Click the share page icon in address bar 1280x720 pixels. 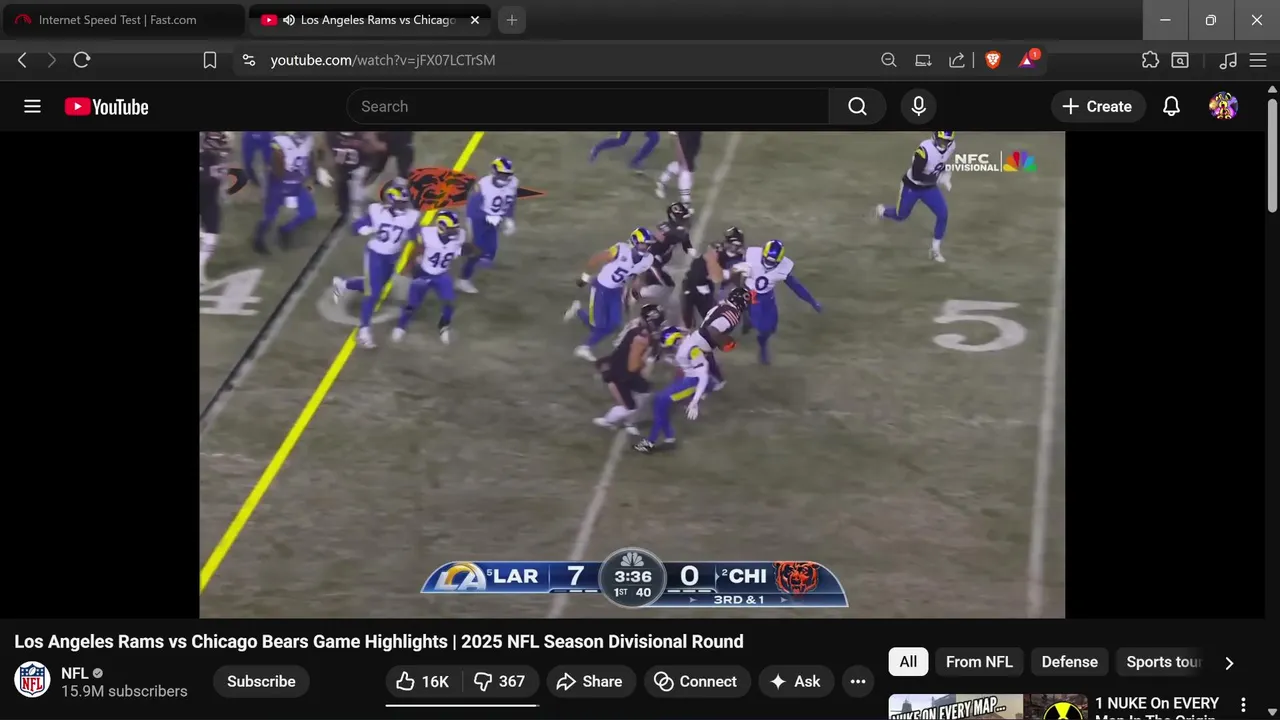[957, 60]
